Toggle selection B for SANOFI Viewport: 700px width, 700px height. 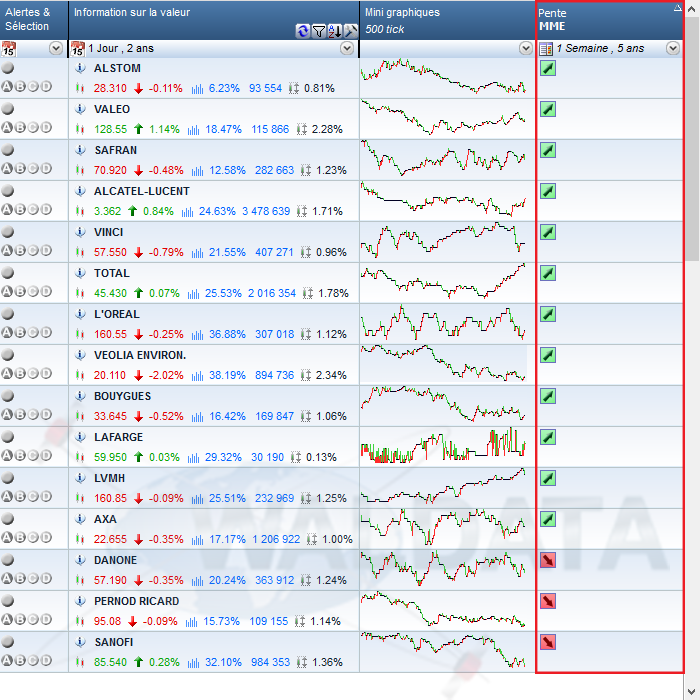[20, 660]
